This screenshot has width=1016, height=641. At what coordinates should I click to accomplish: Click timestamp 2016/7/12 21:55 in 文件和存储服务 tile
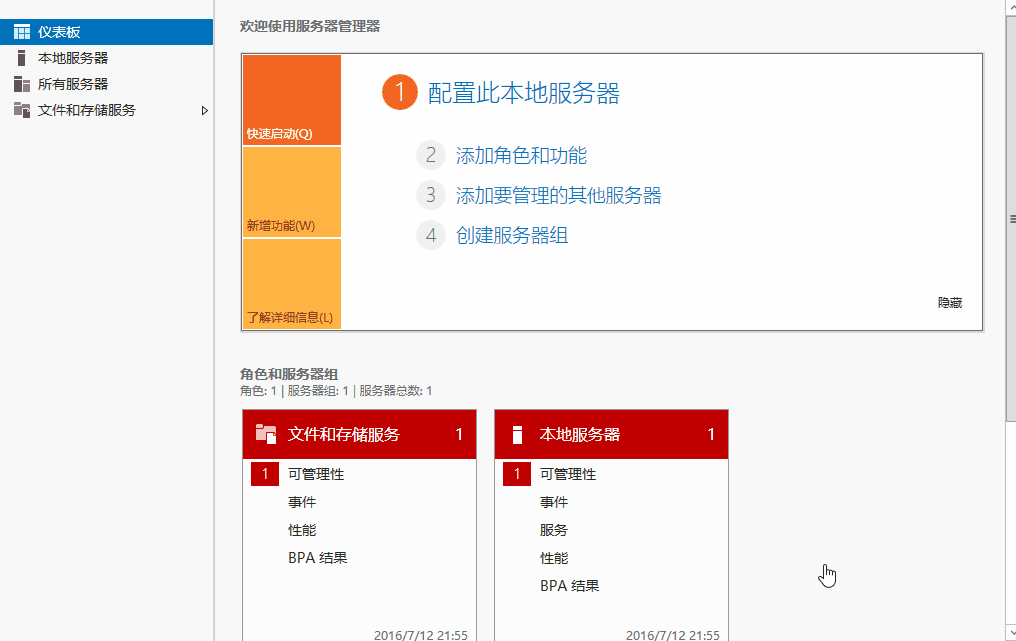pyautogui.click(x=421, y=635)
